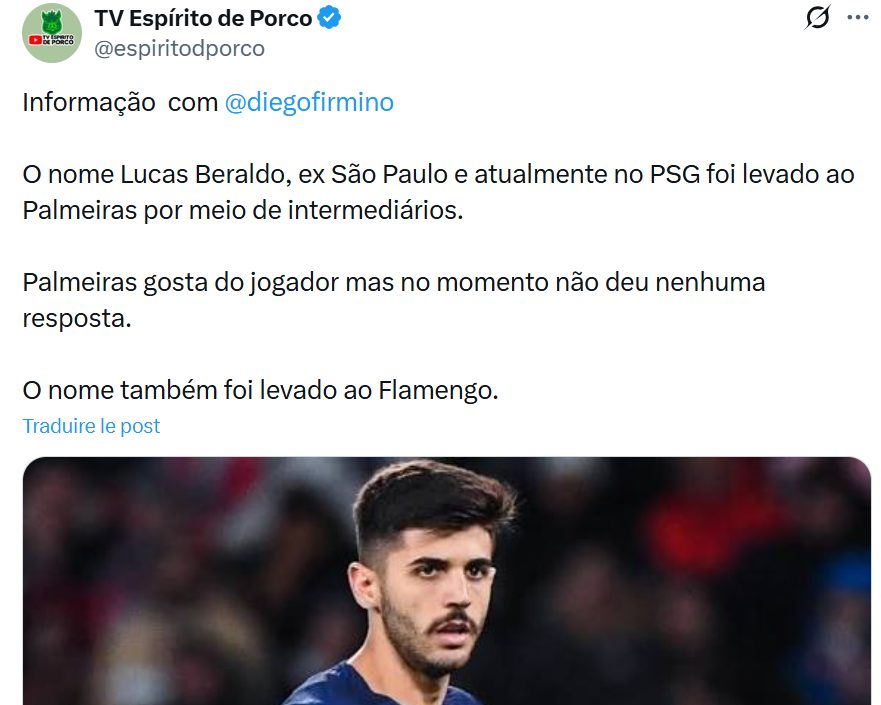Click the 'O nome Lucas Beraldo' paragraph
The width and height of the screenshot is (881, 705).
[438, 192]
